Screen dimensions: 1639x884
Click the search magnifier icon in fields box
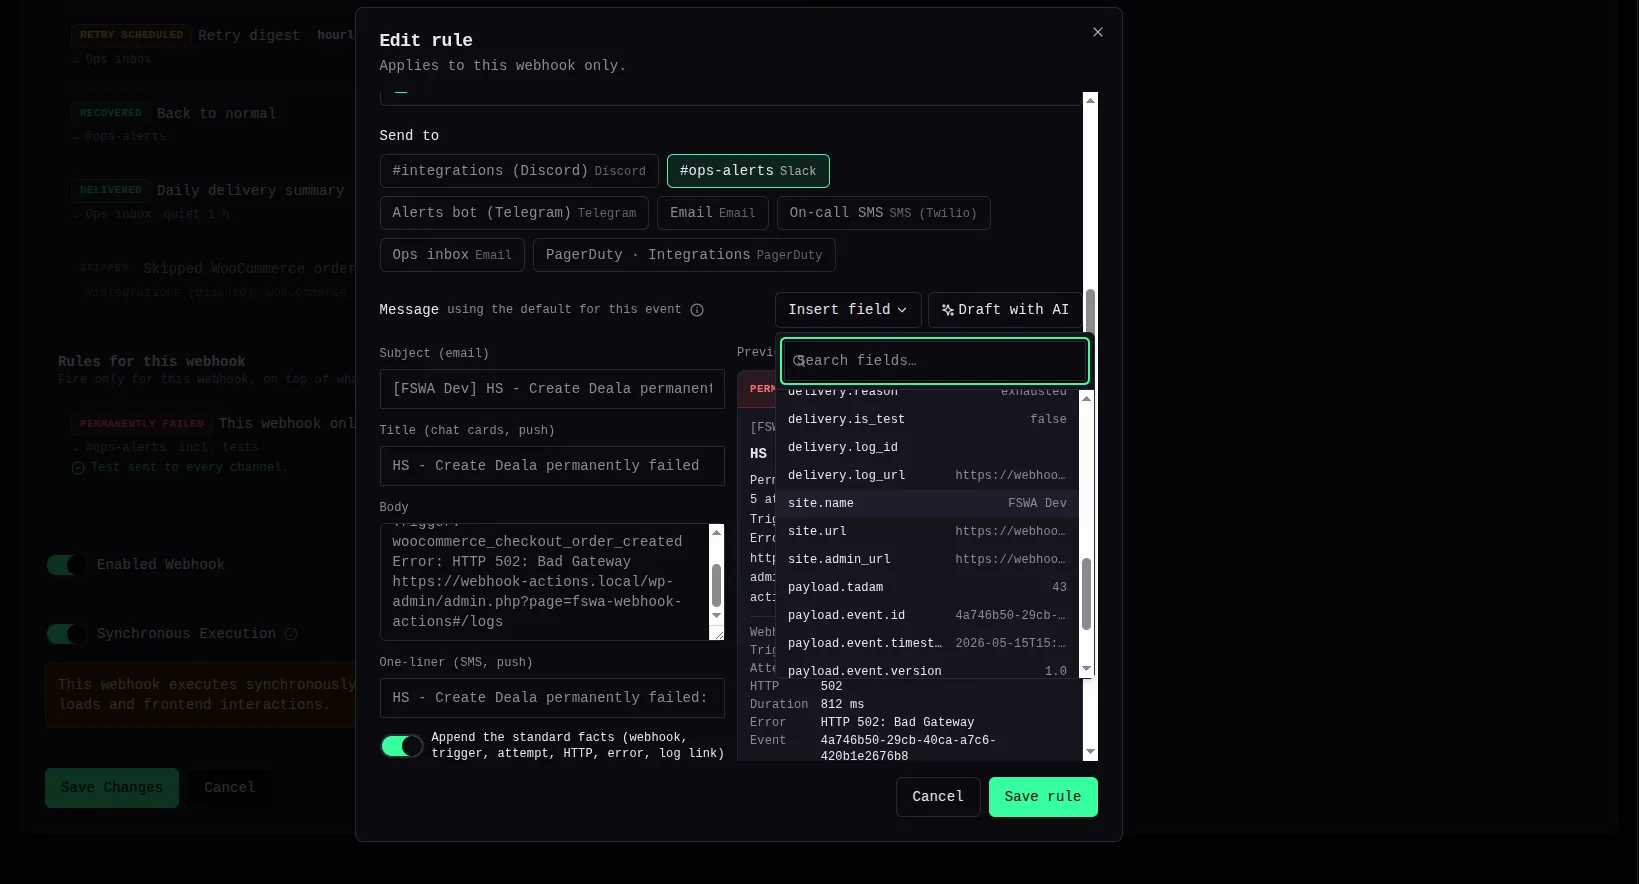(x=799, y=361)
